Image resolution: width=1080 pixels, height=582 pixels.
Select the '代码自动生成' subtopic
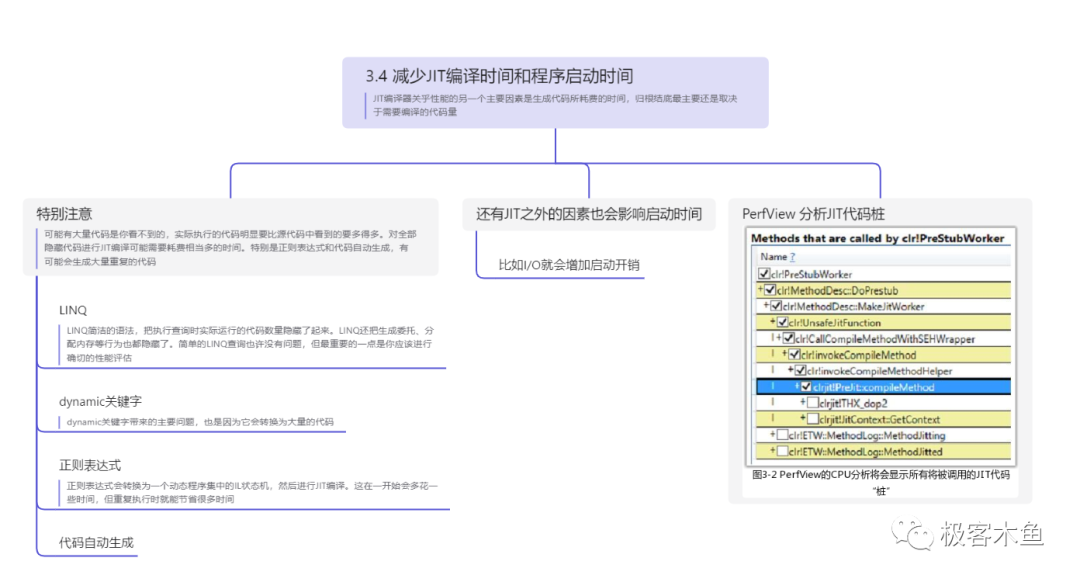(x=96, y=543)
